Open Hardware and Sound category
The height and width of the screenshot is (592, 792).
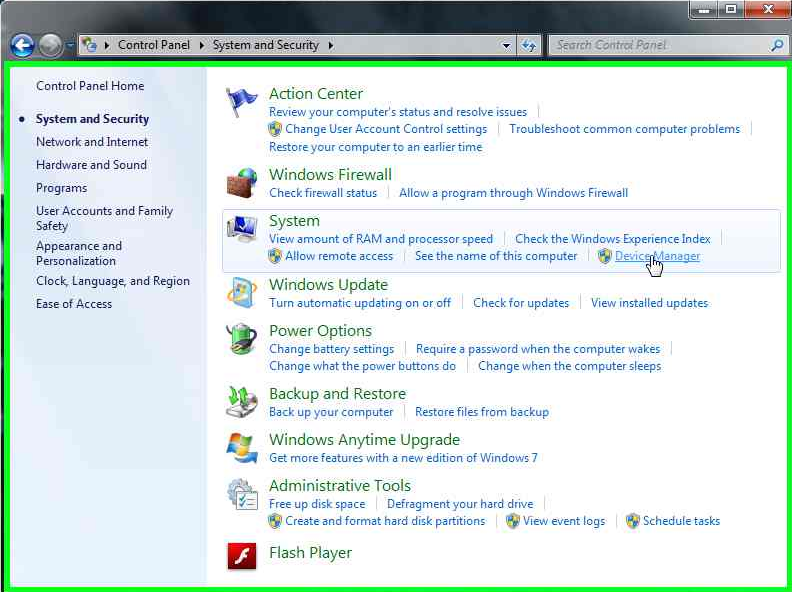(x=91, y=165)
